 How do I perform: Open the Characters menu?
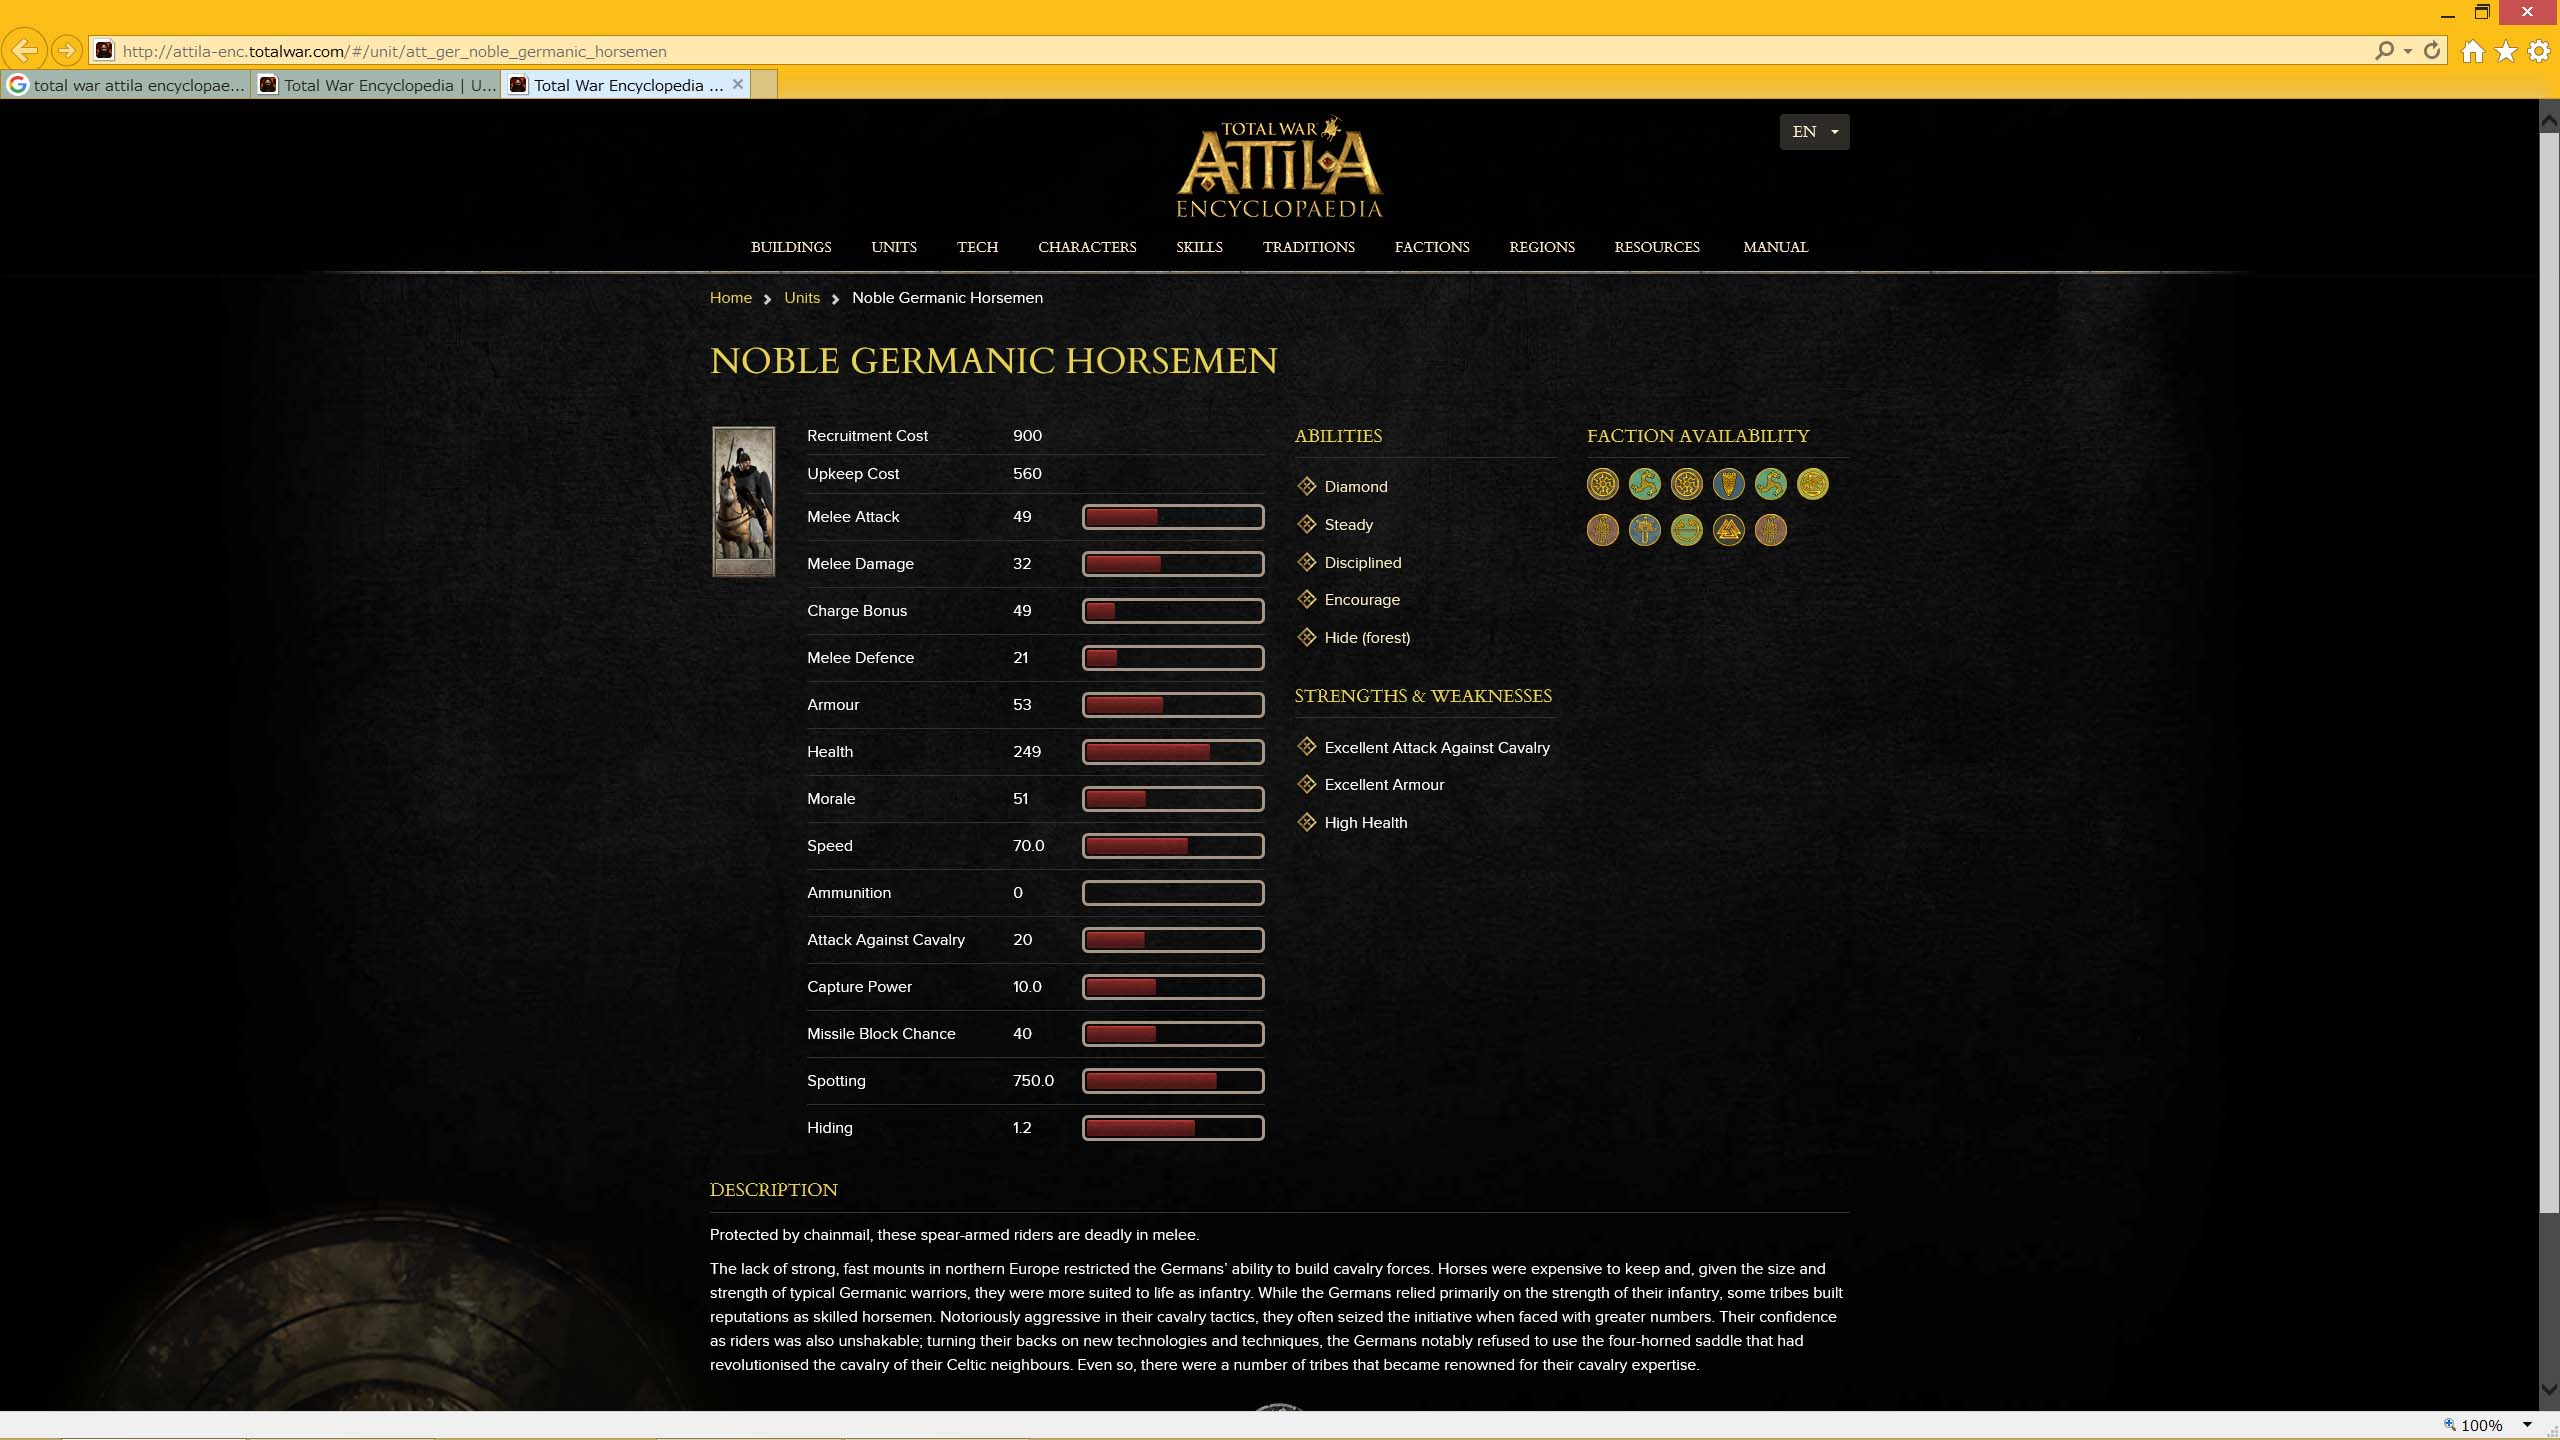click(x=1087, y=247)
